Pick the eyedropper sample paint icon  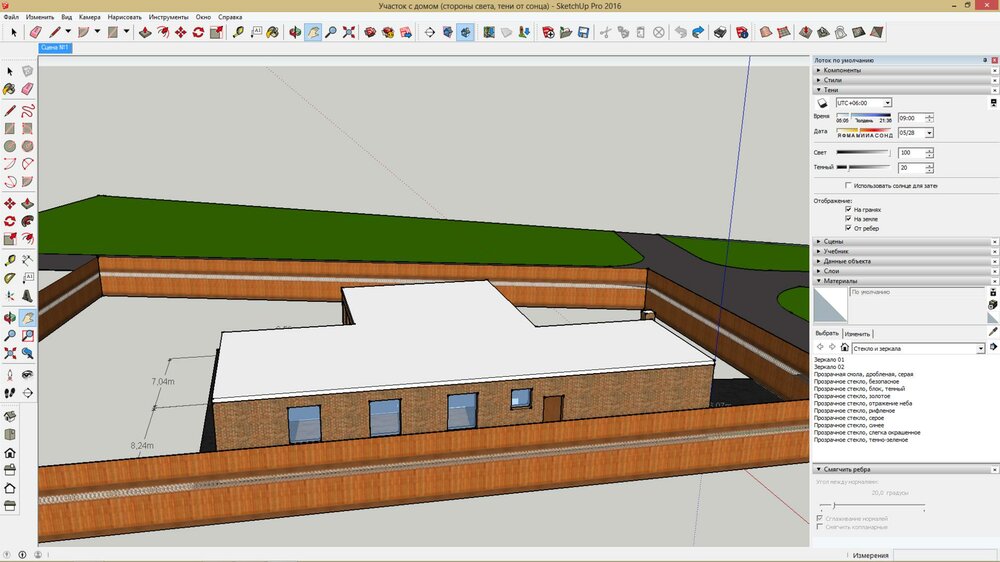click(x=993, y=331)
